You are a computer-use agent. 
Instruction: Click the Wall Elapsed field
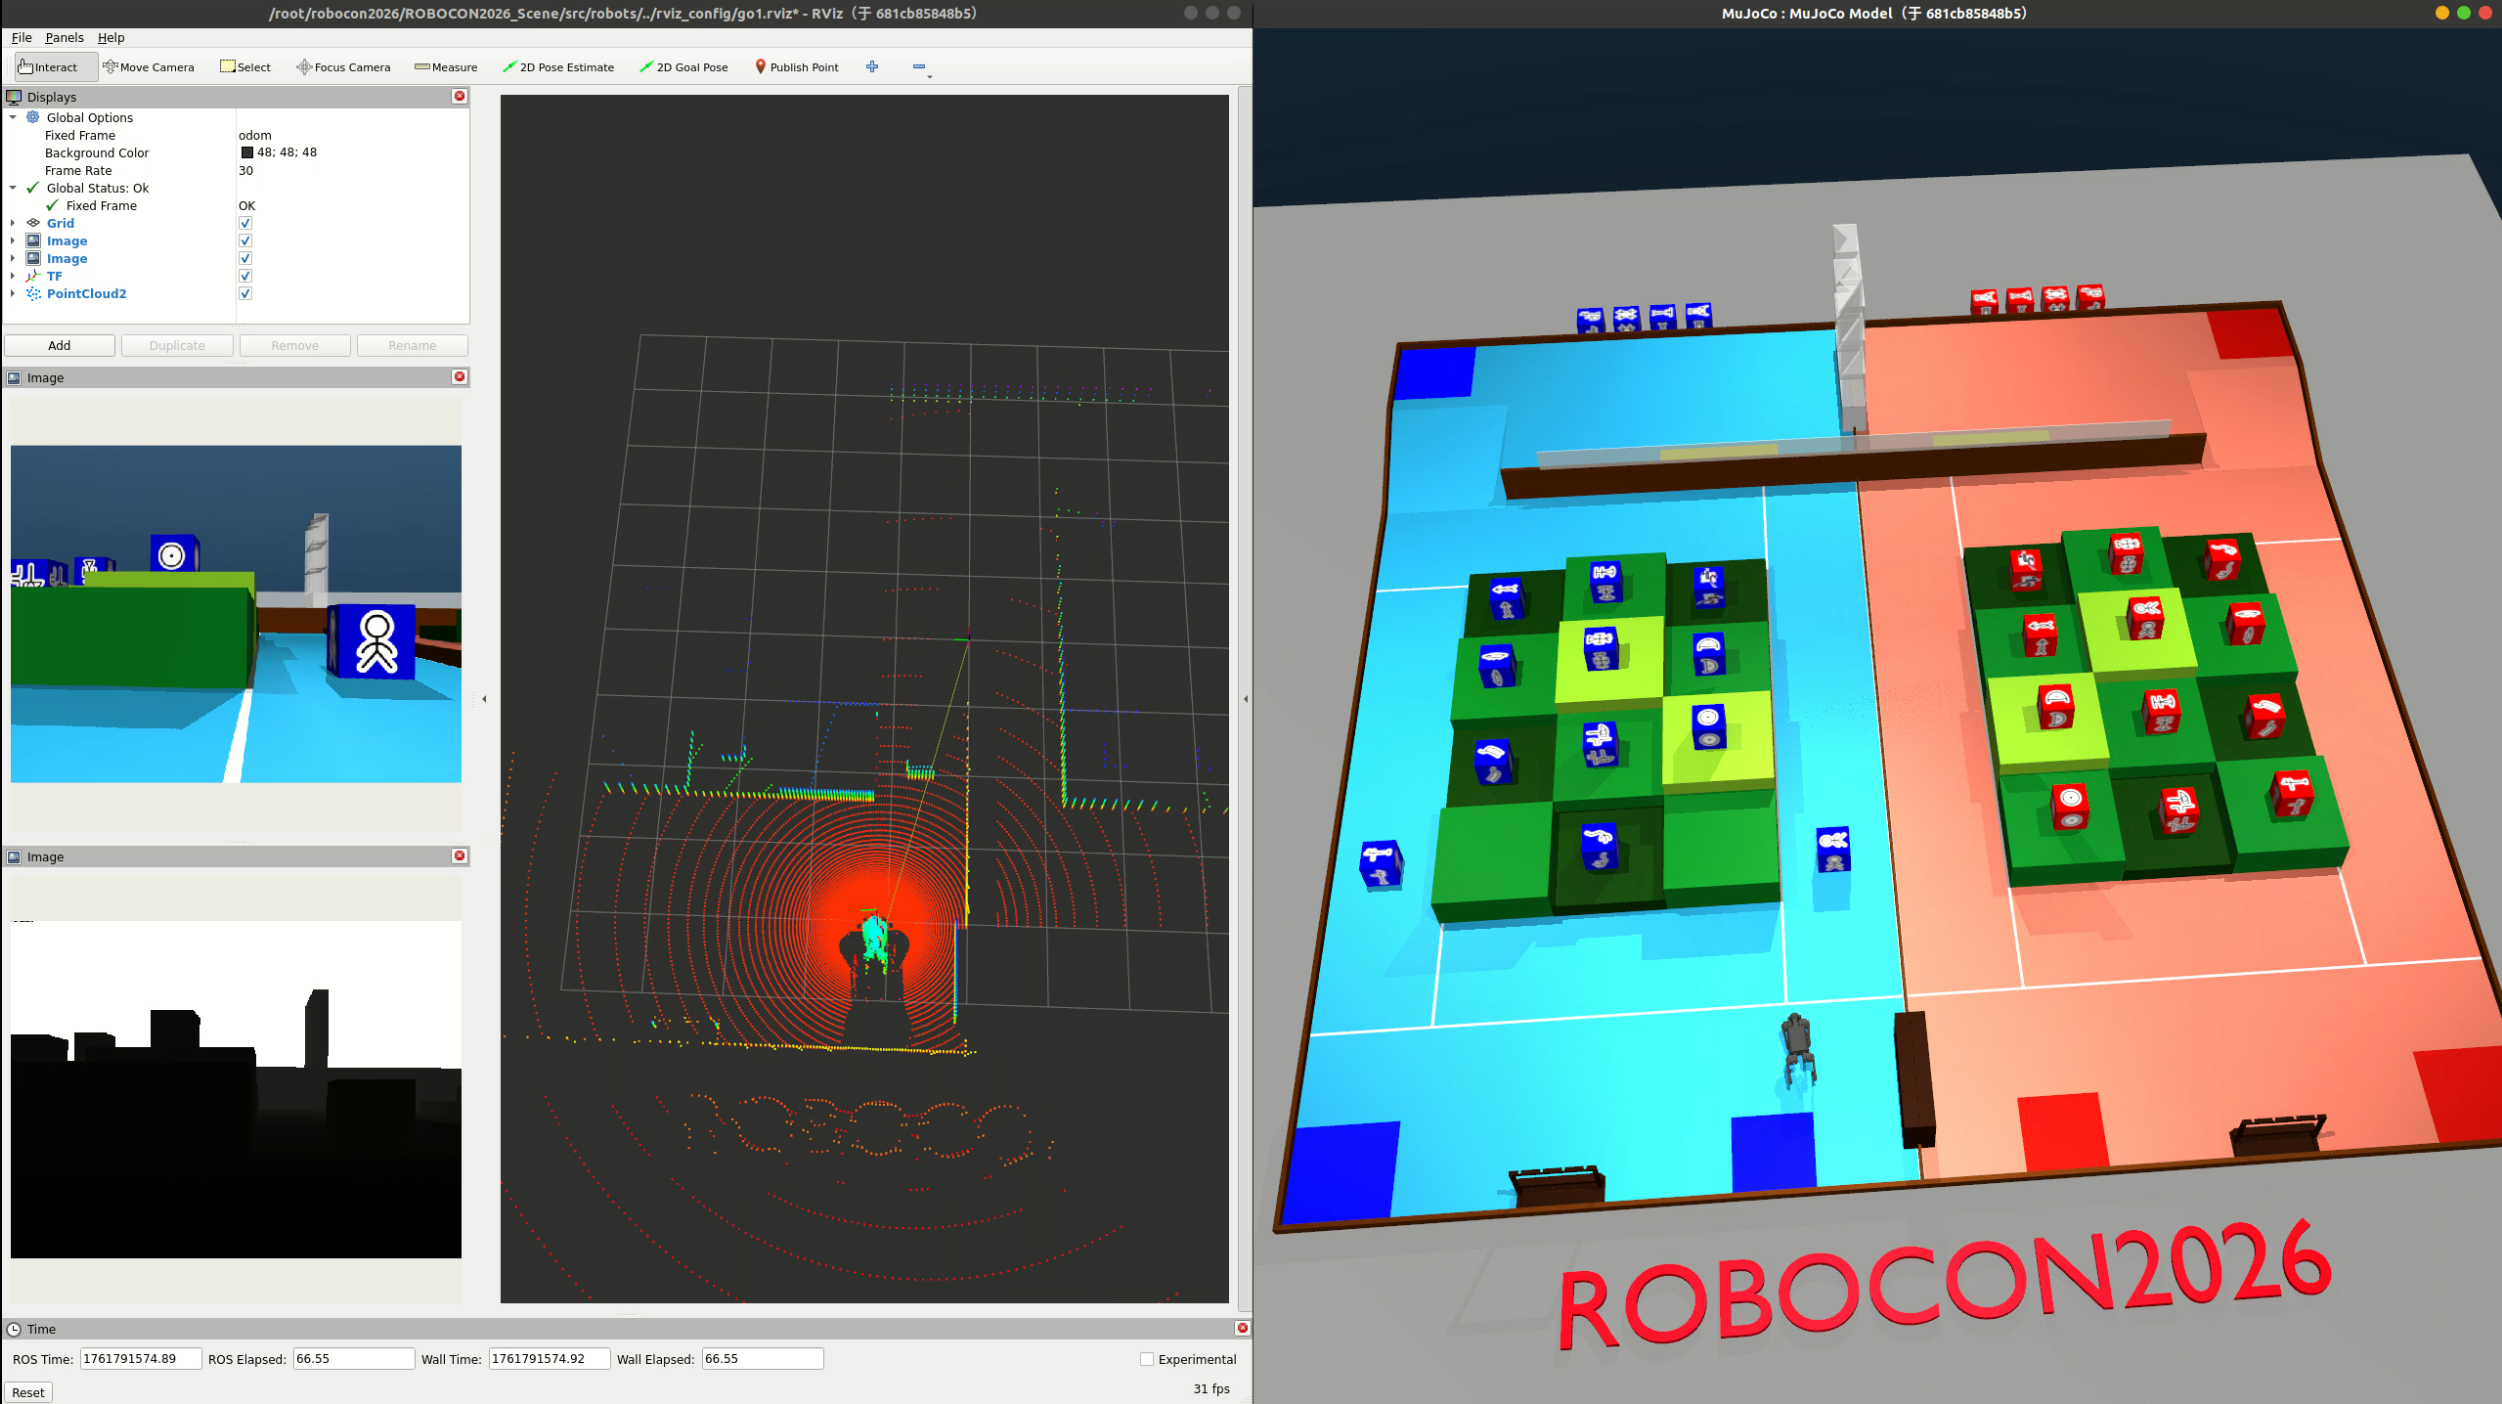(x=762, y=1359)
